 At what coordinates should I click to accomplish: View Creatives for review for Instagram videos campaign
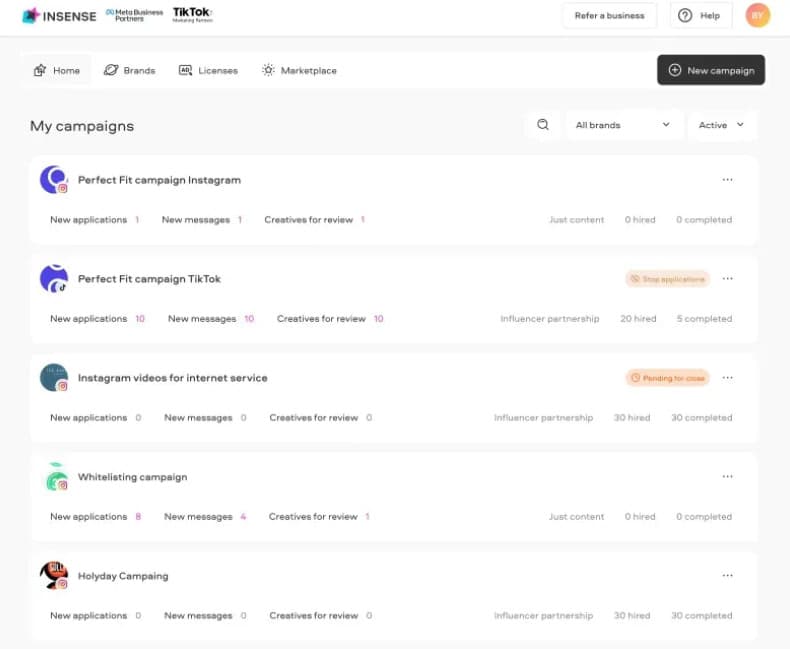click(321, 418)
